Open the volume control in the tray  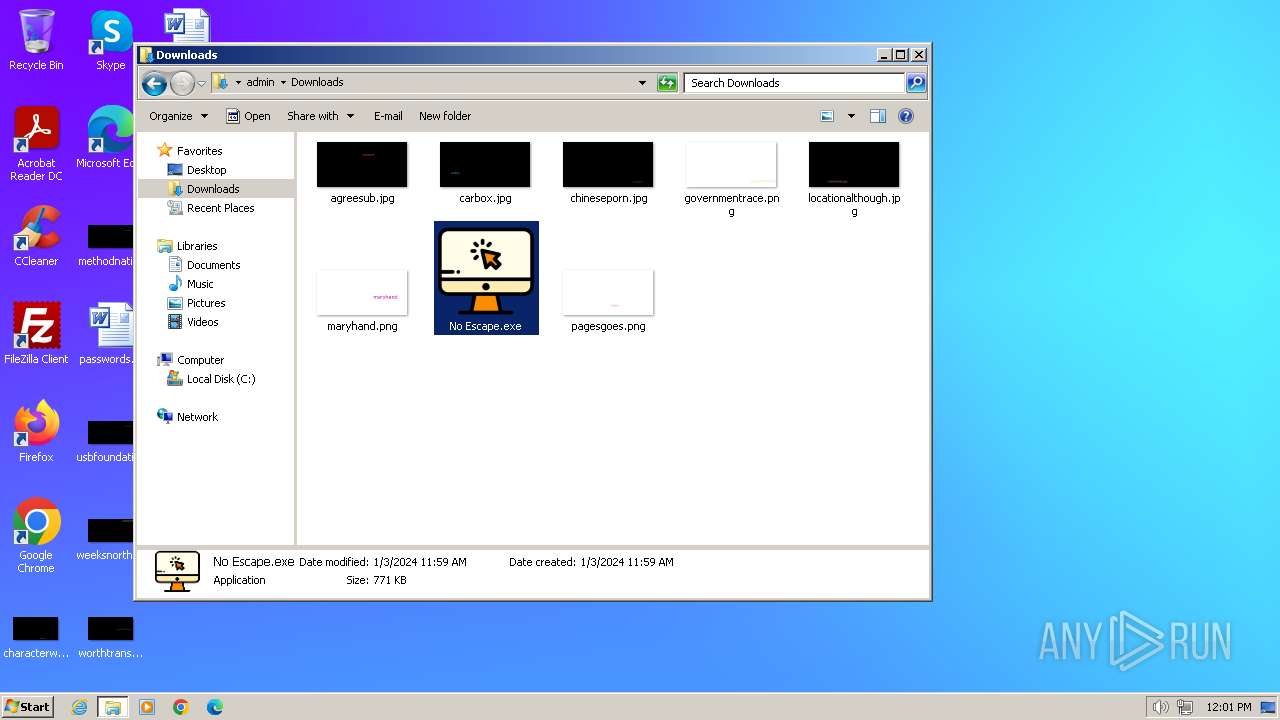point(1161,707)
